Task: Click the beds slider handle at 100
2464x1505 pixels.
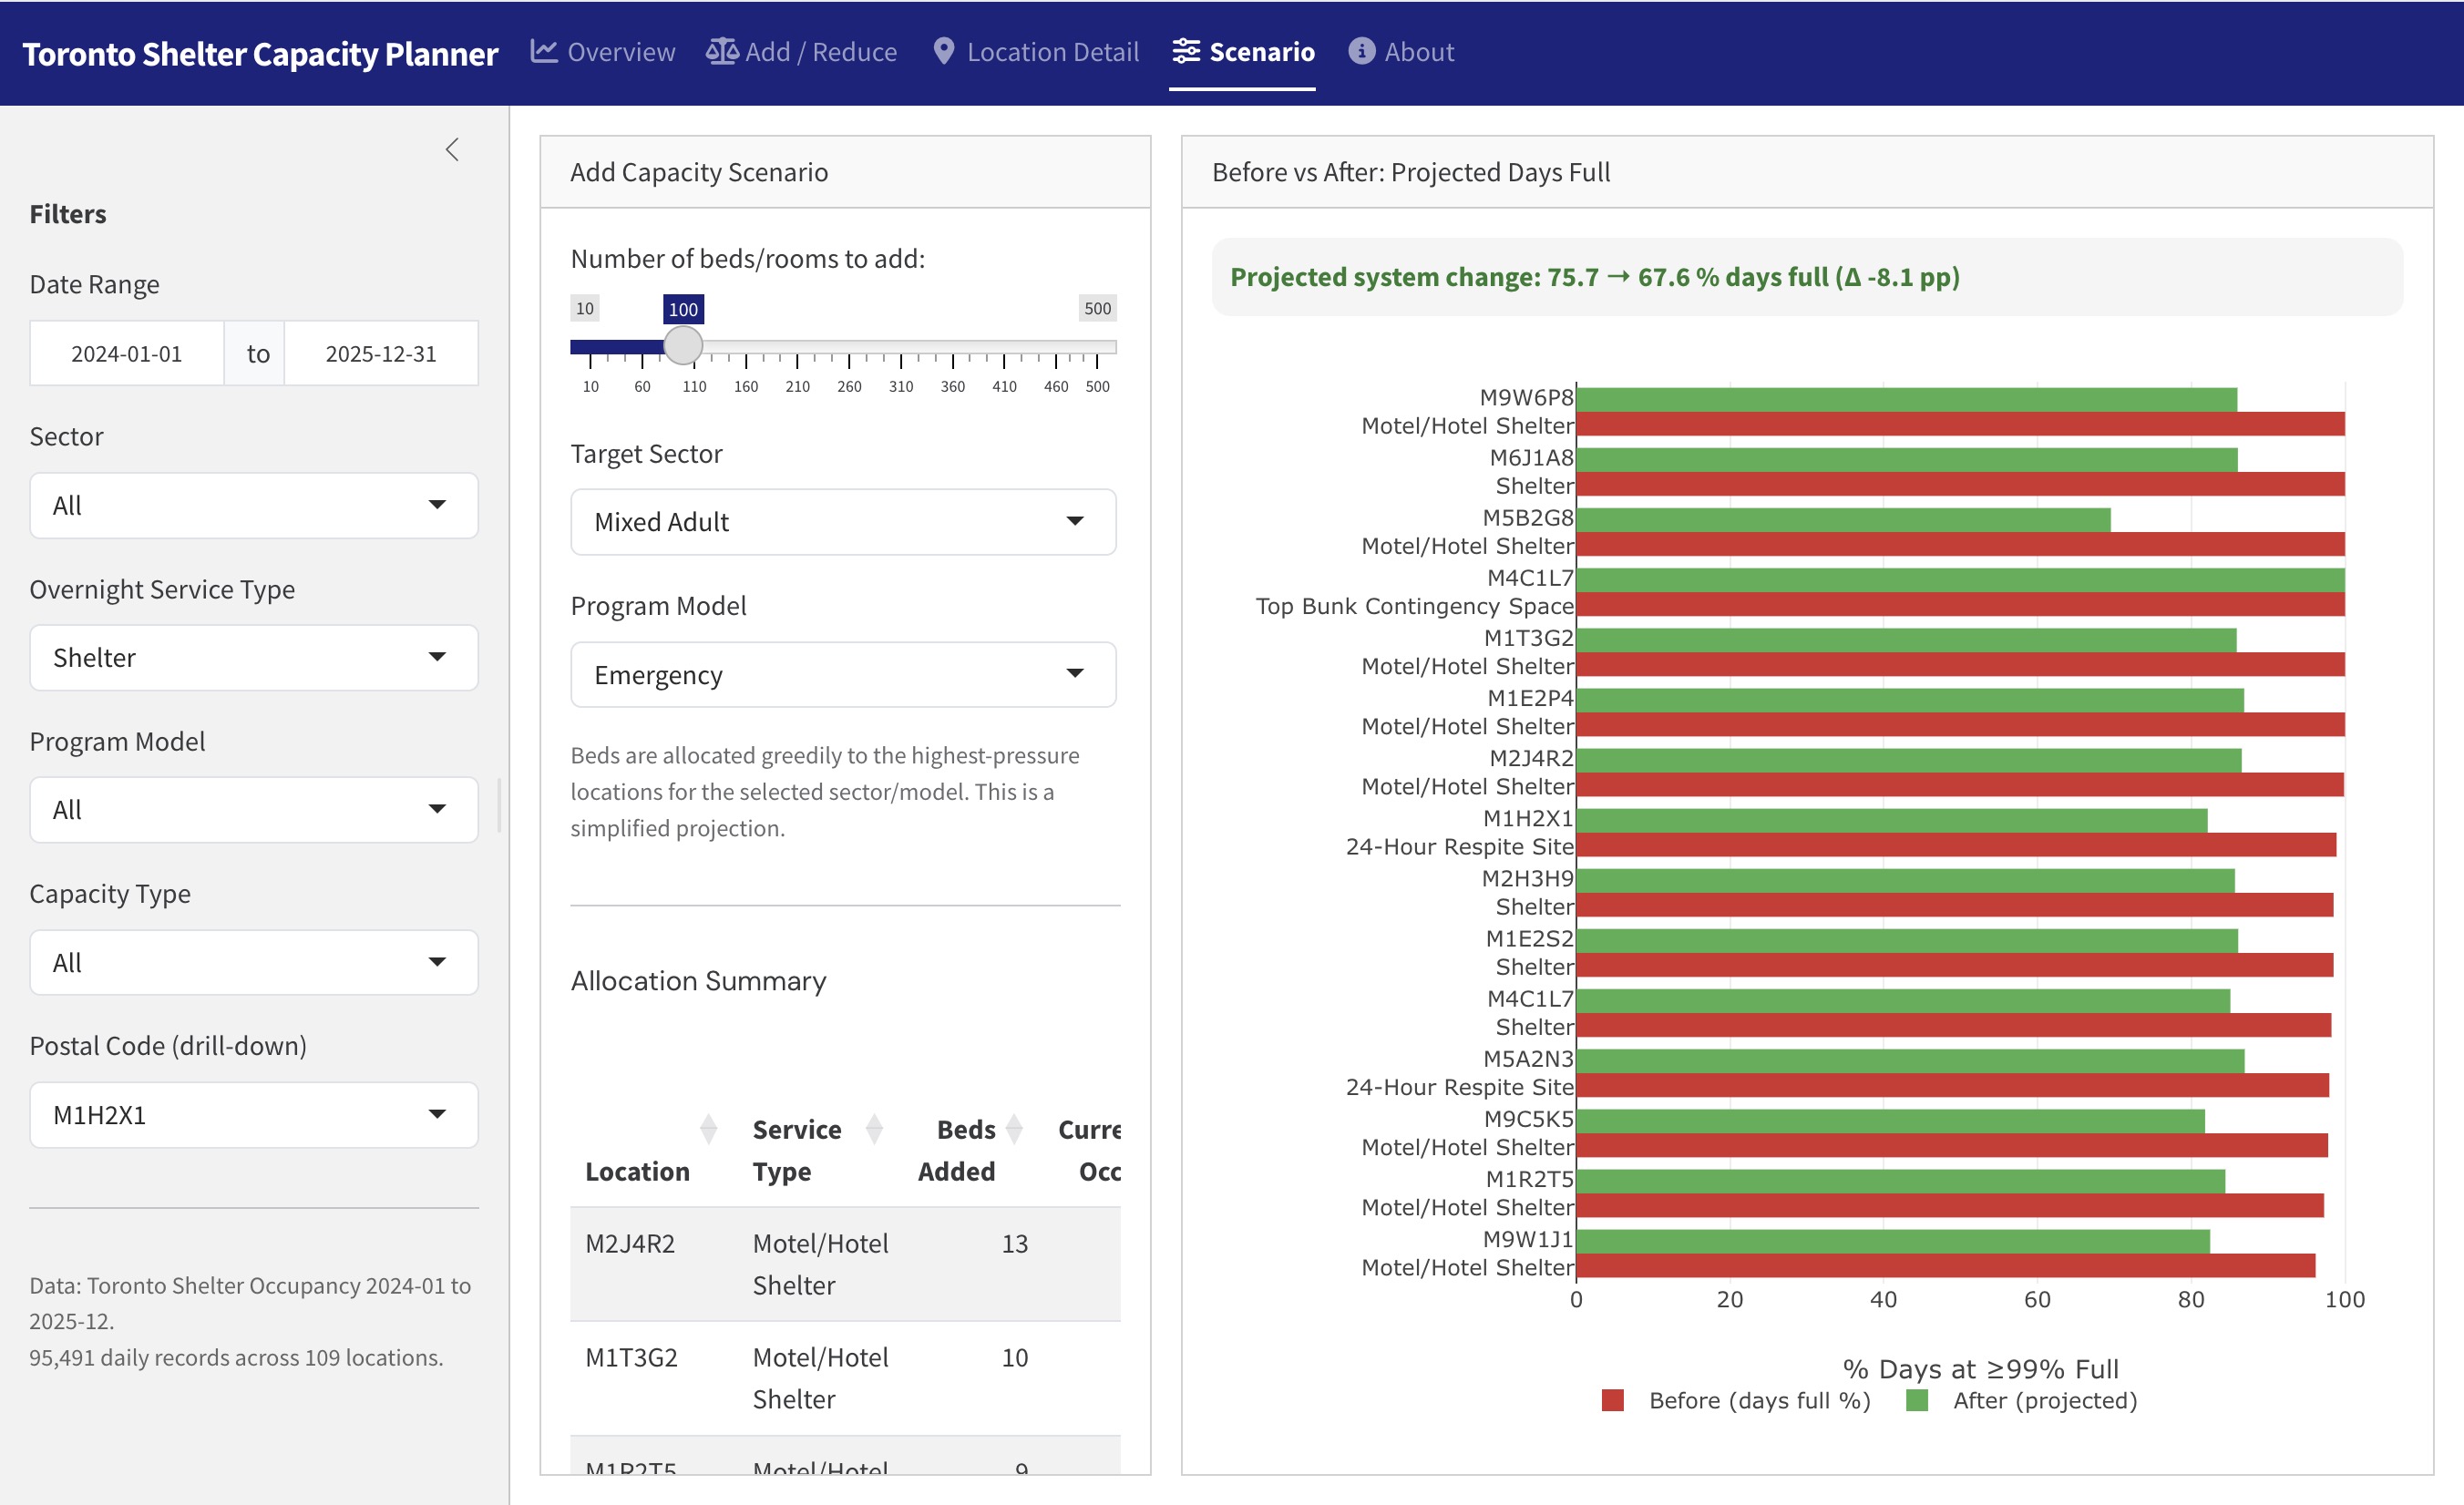Action: pyautogui.click(x=683, y=346)
